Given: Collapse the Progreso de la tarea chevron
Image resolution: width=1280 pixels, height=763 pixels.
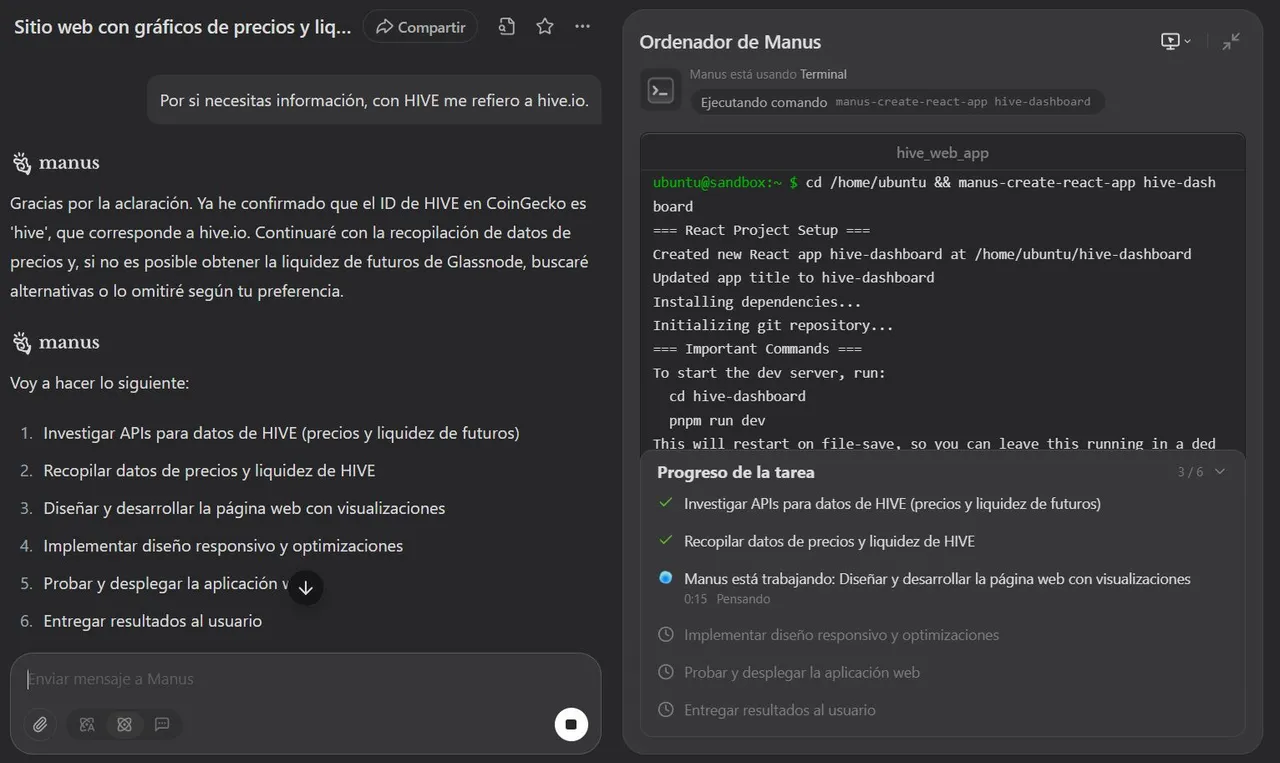Looking at the screenshot, I should (x=1220, y=472).
